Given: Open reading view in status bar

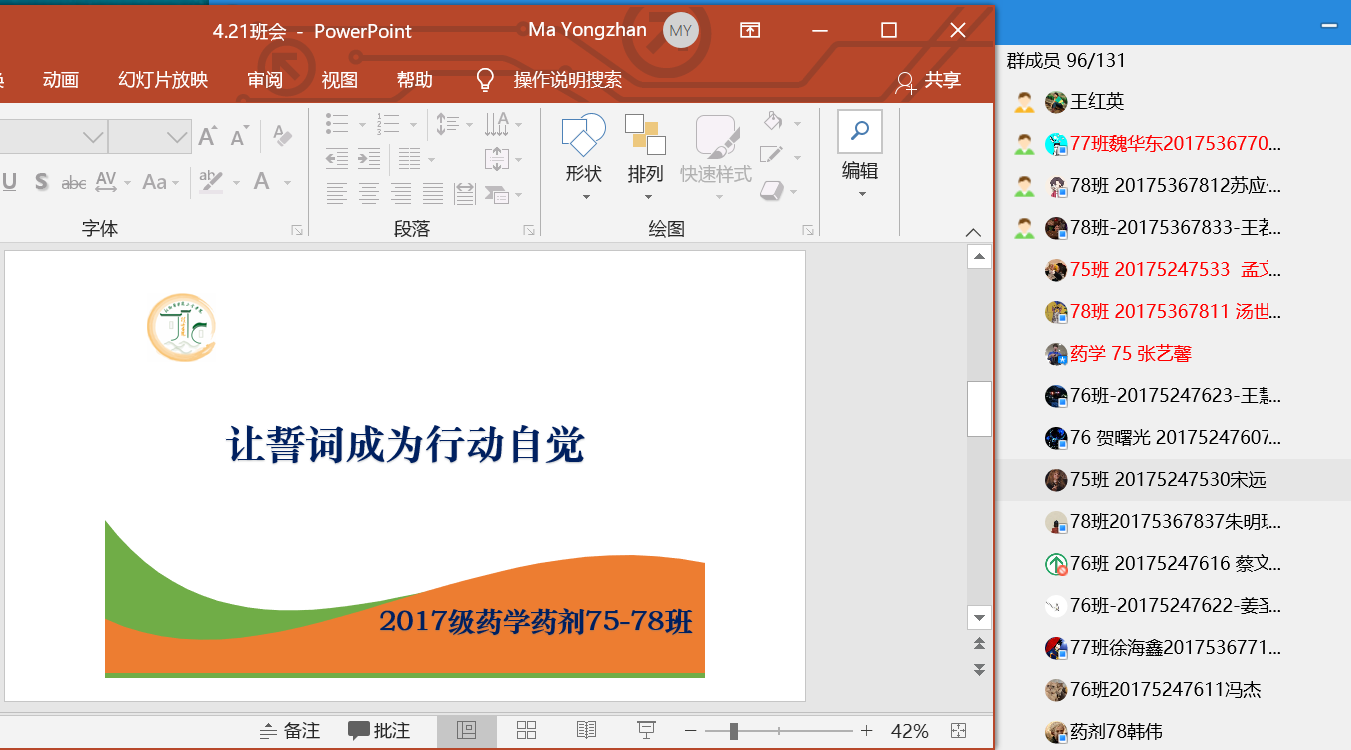Looking at the screenshot, I should click(x=587, y=731).
